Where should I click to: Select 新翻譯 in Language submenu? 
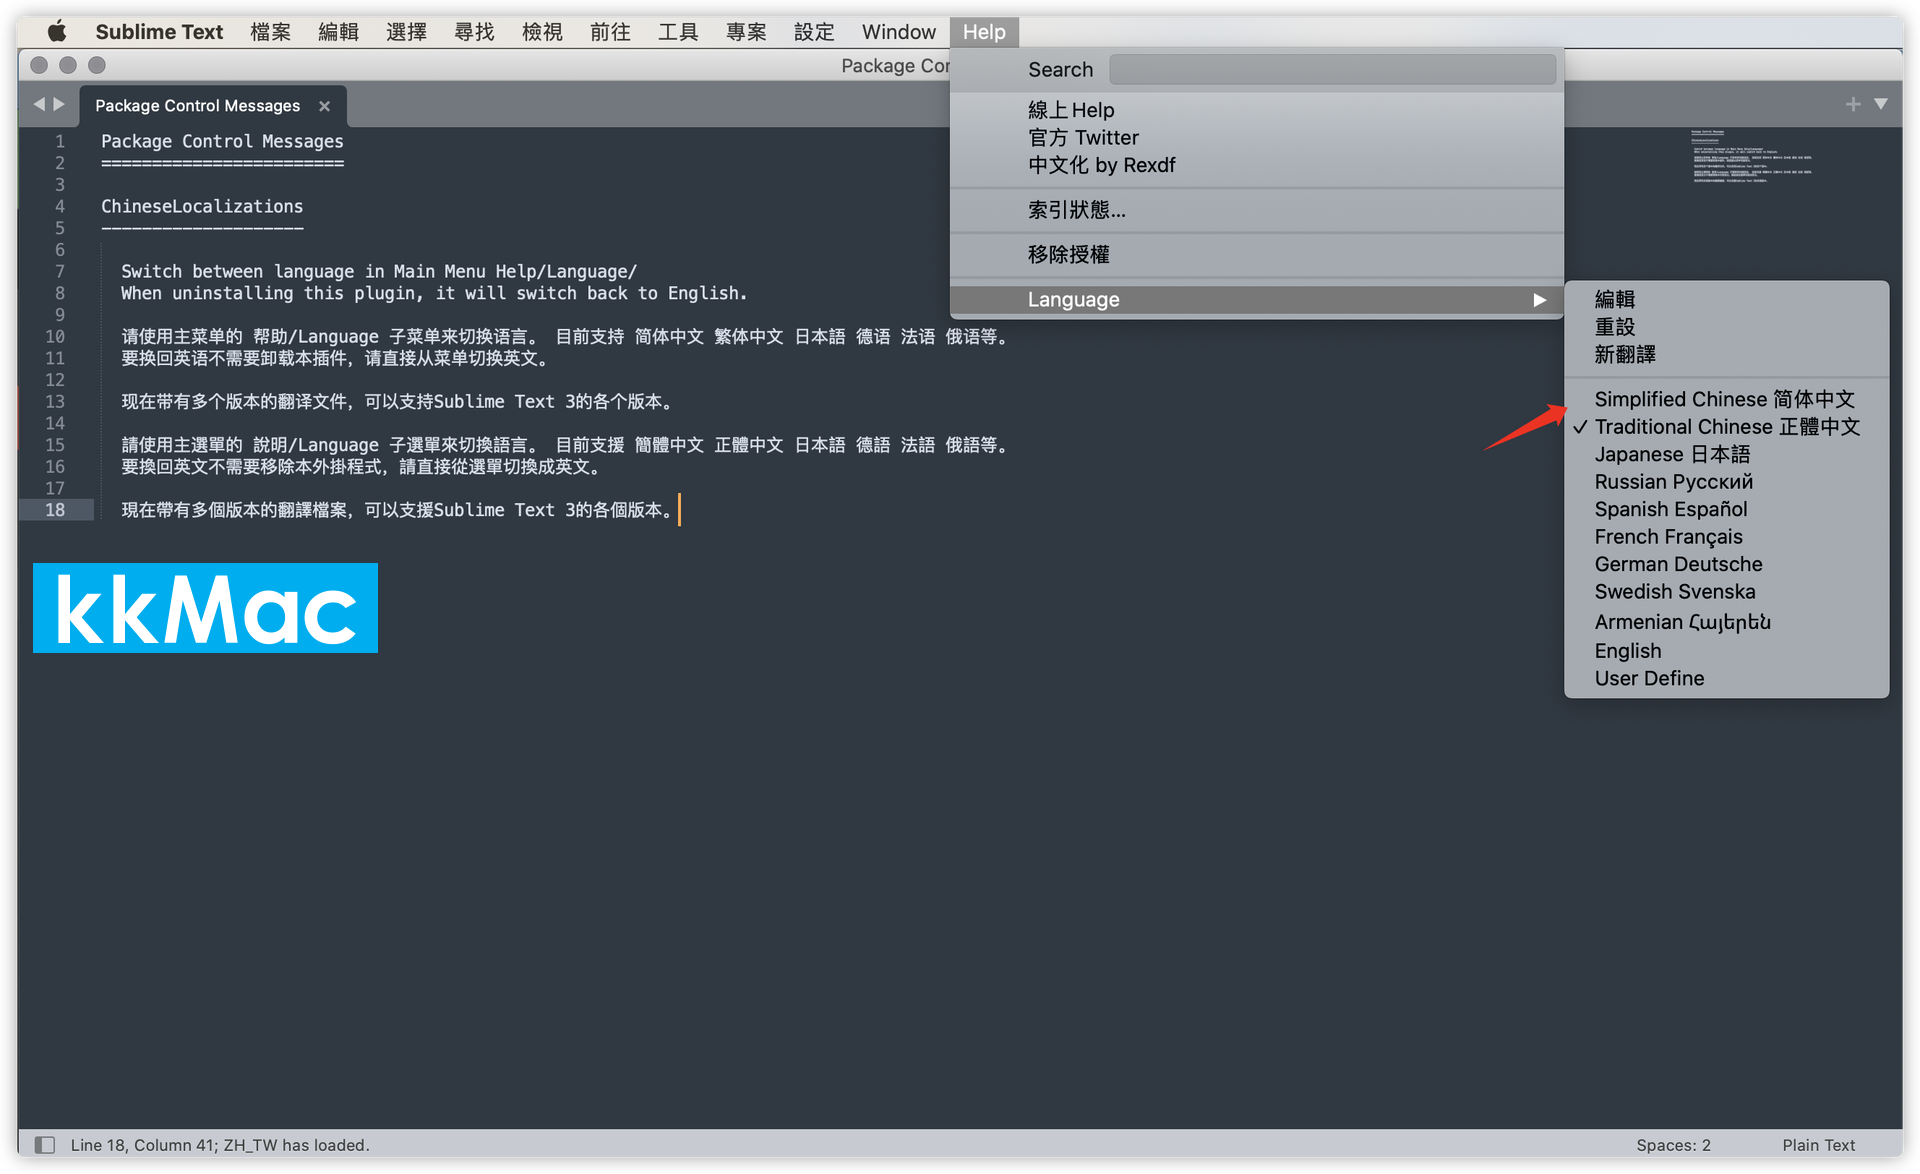1726,354
